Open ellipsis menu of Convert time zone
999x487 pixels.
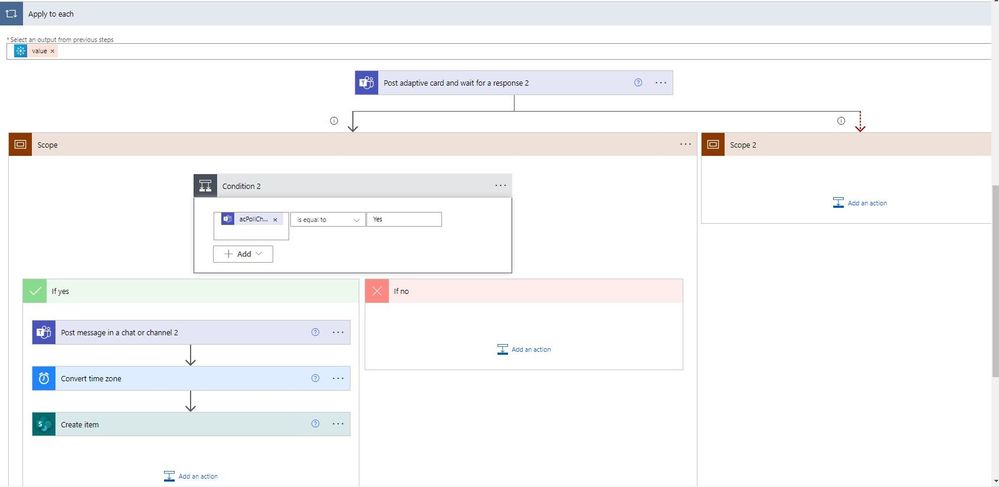click(x=338, y=378)
